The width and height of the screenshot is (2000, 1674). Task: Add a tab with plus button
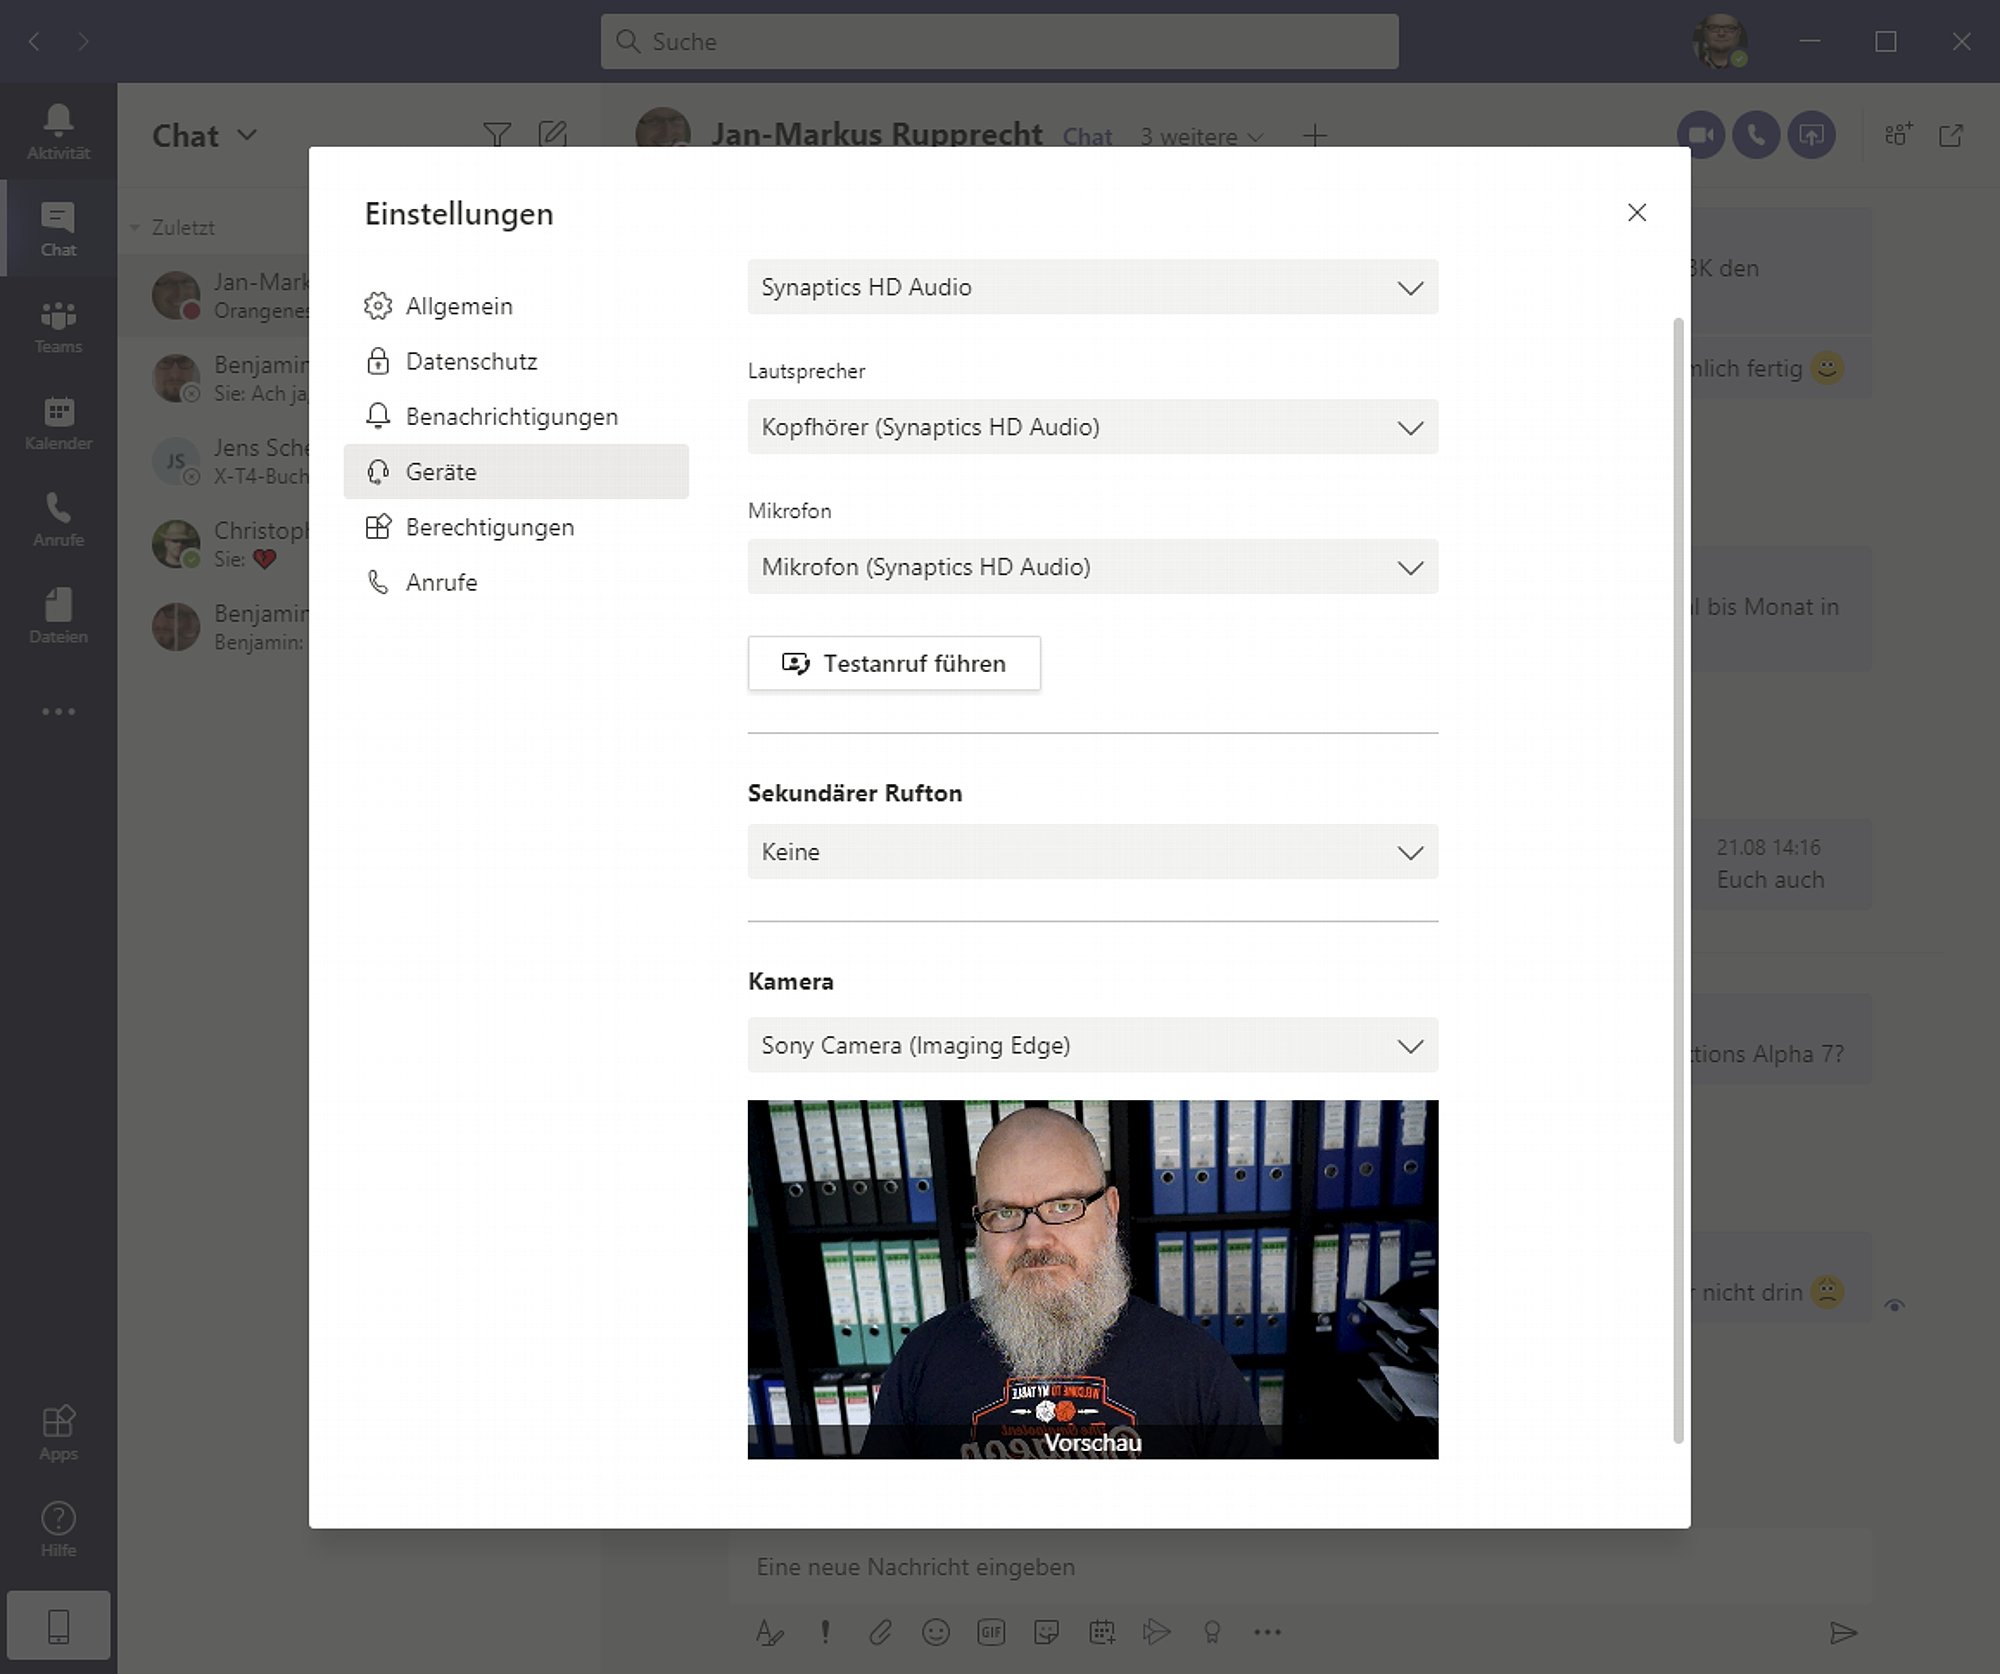pyautogui.click(x=1315, y=135)
